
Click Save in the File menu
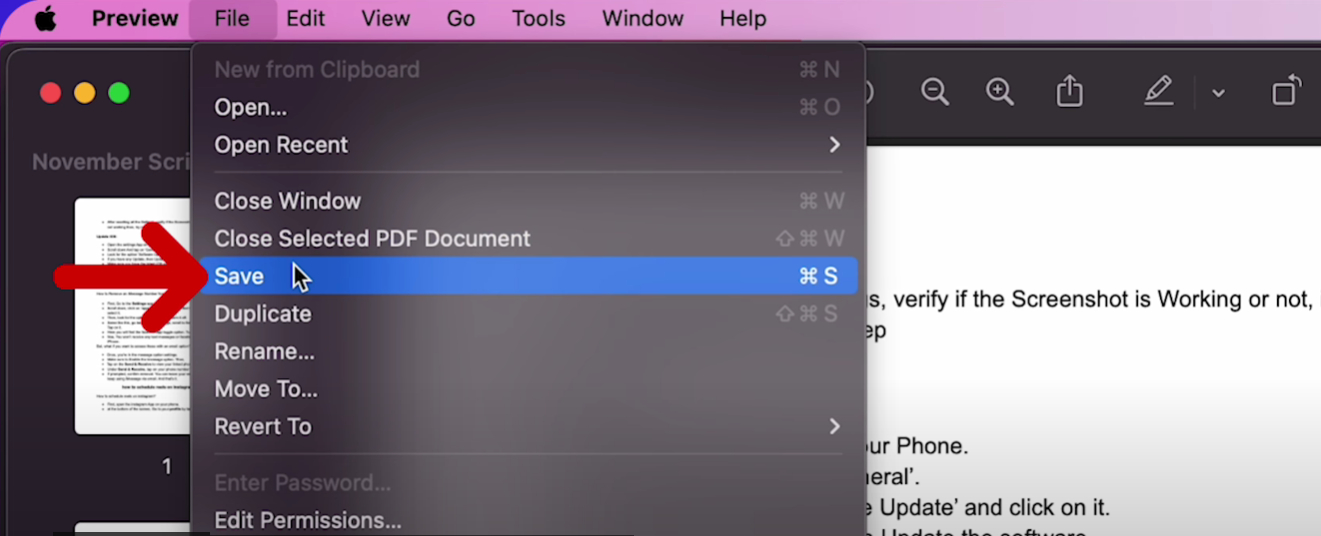(527, 276)
